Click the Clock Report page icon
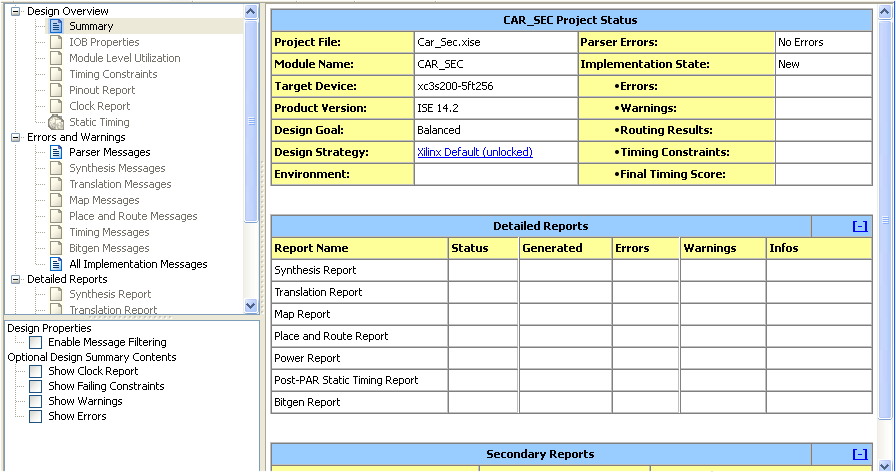This screenshot has height=472, width=896. point(56,107)
